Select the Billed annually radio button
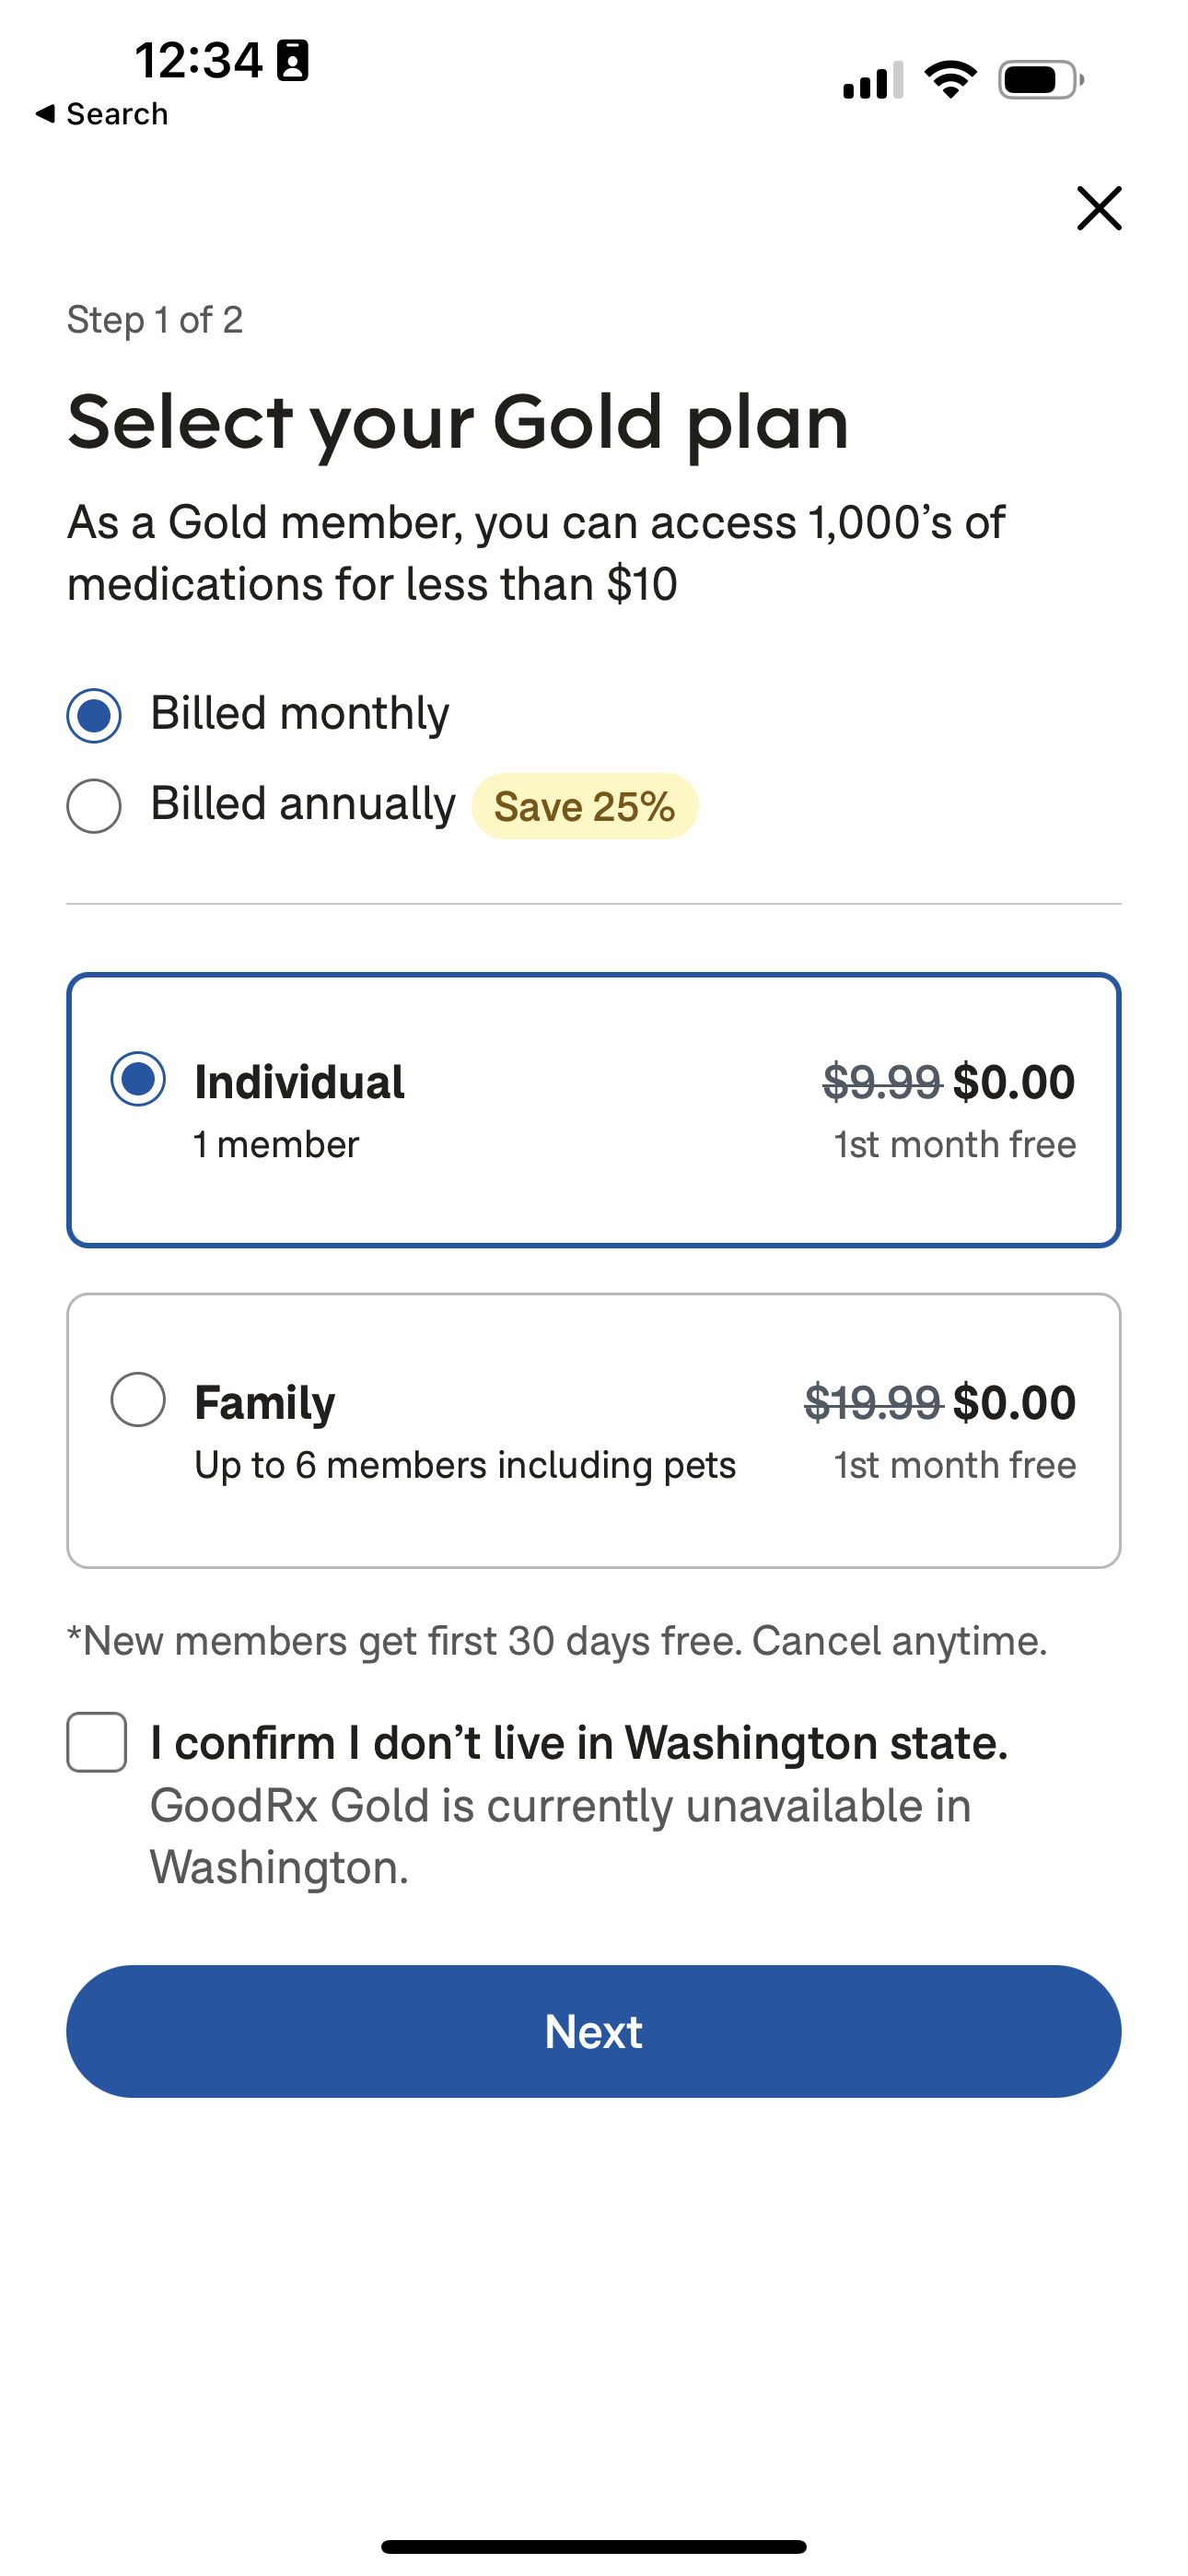Image resolution: width=1188 pixels, height=2576 pixels. pyautogui.click(x=94, y=806)
